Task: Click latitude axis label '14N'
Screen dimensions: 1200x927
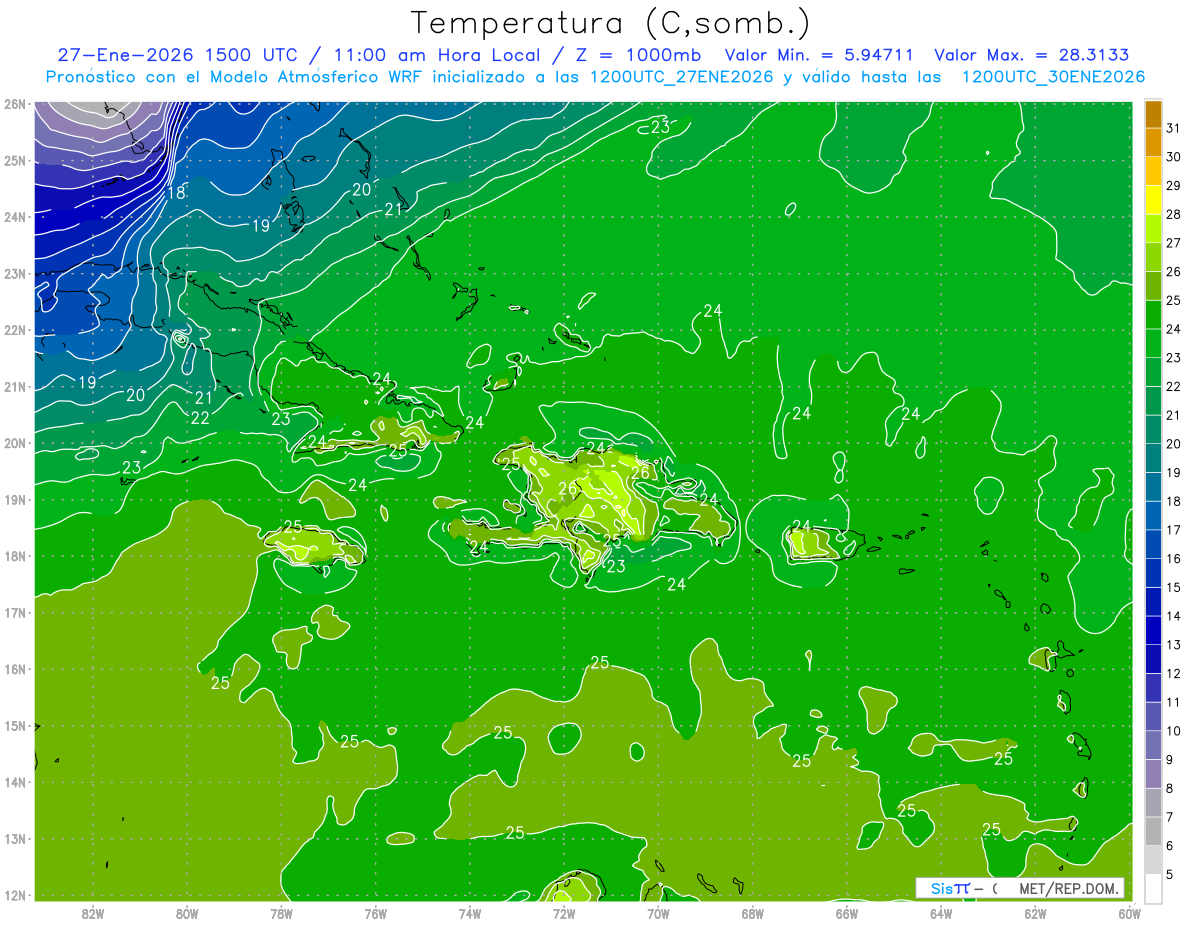Action: click(15, 782)
